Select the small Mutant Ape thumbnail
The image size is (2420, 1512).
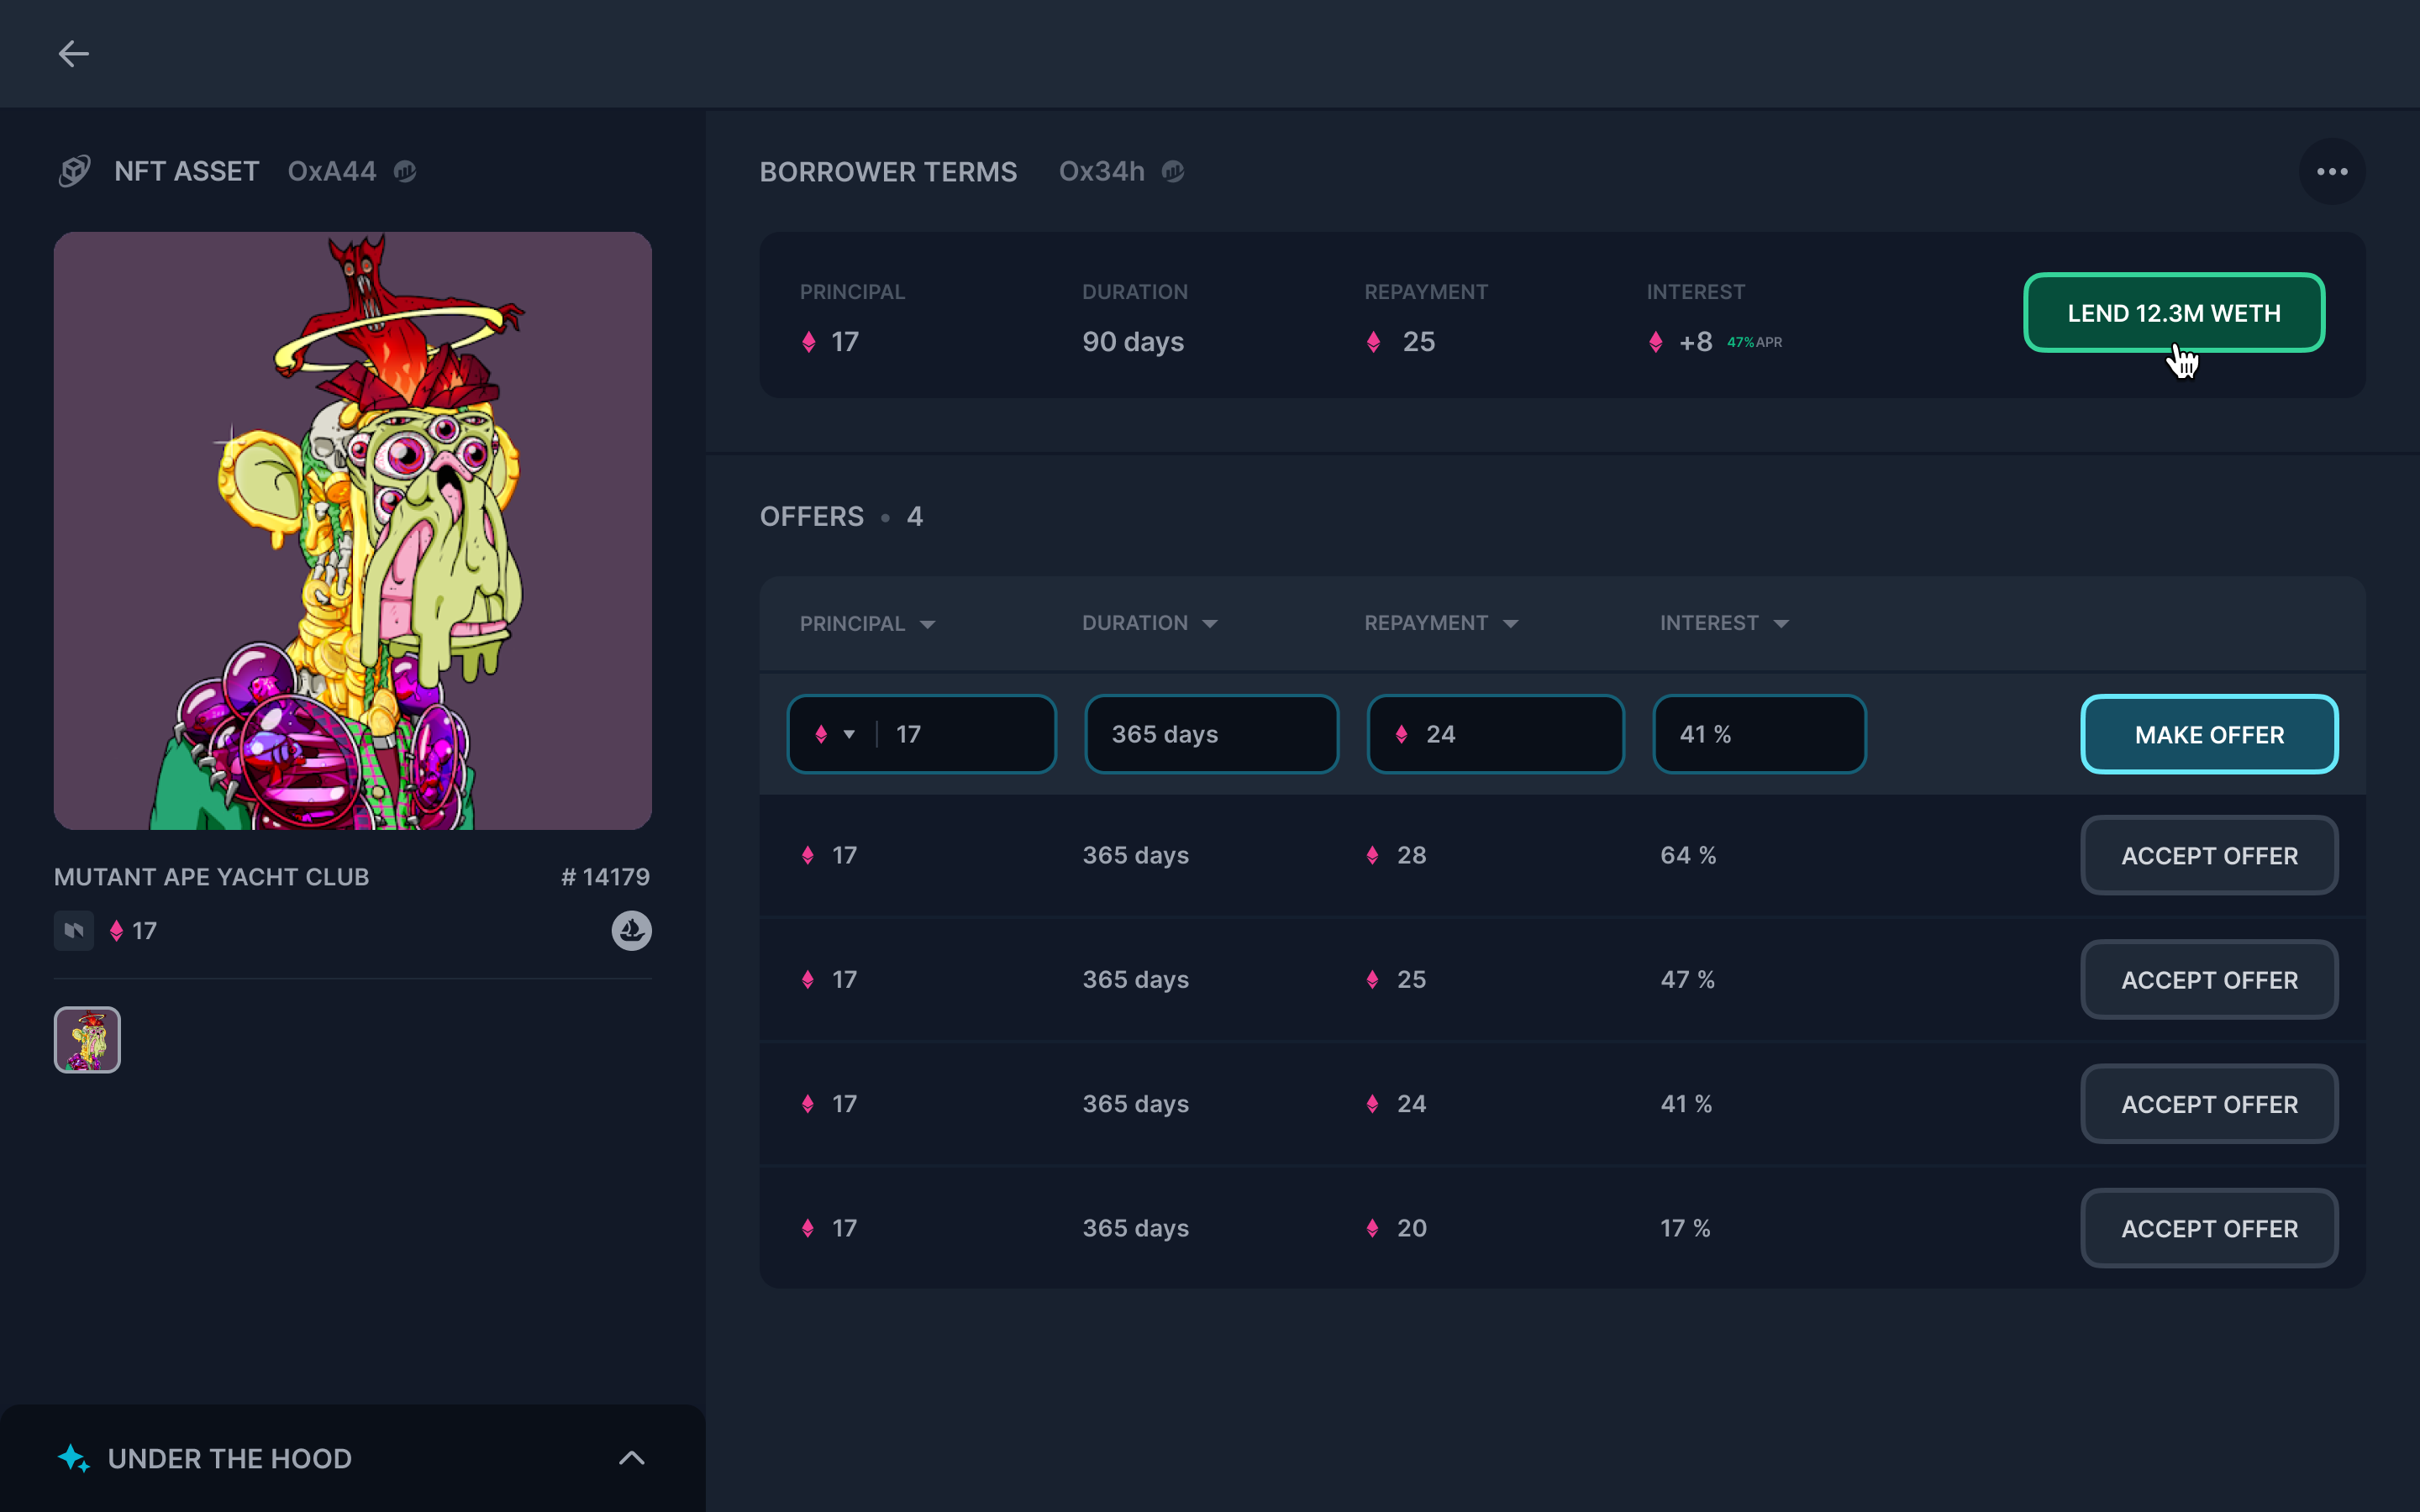click(x=88, y=1040)
